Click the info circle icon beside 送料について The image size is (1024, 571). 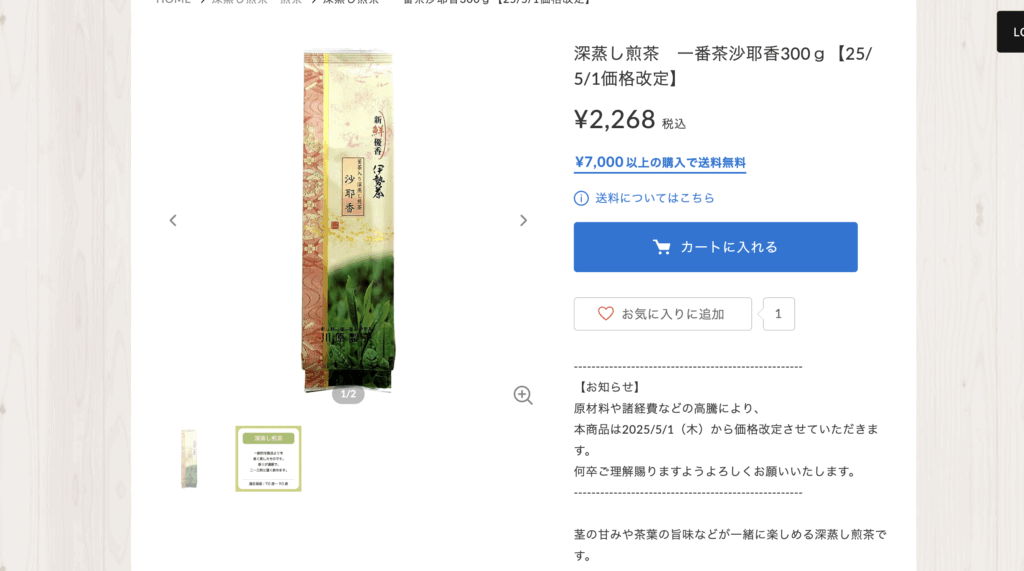click(x=581, y=198)
